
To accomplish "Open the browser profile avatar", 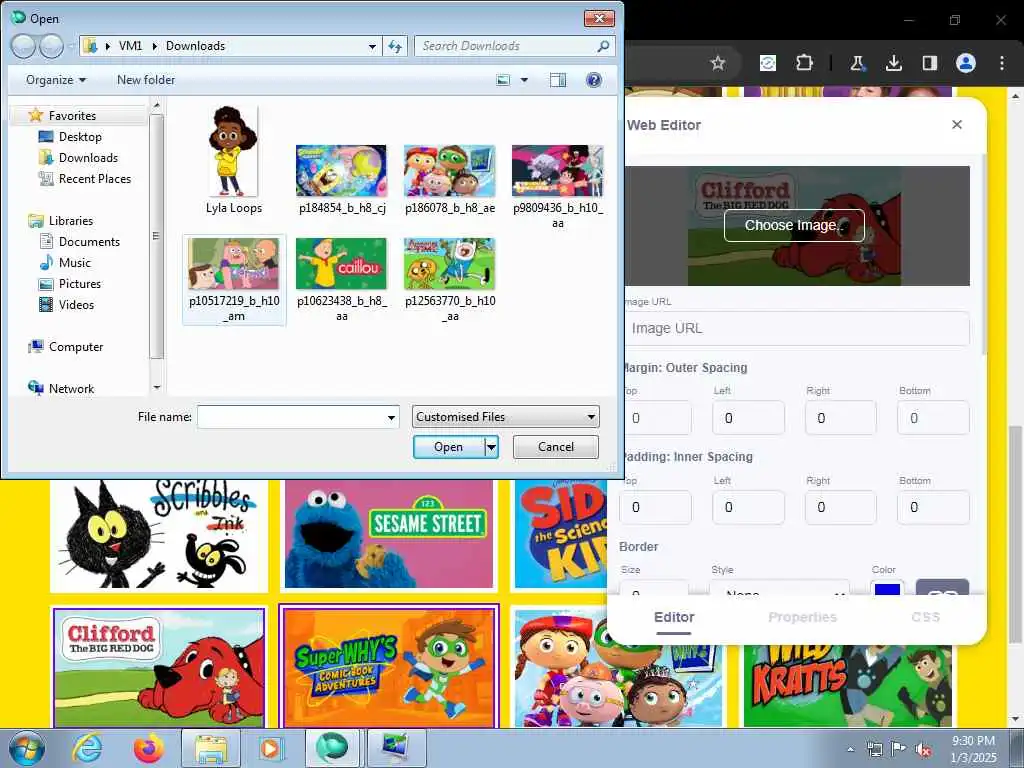I will tap(966, 63).
